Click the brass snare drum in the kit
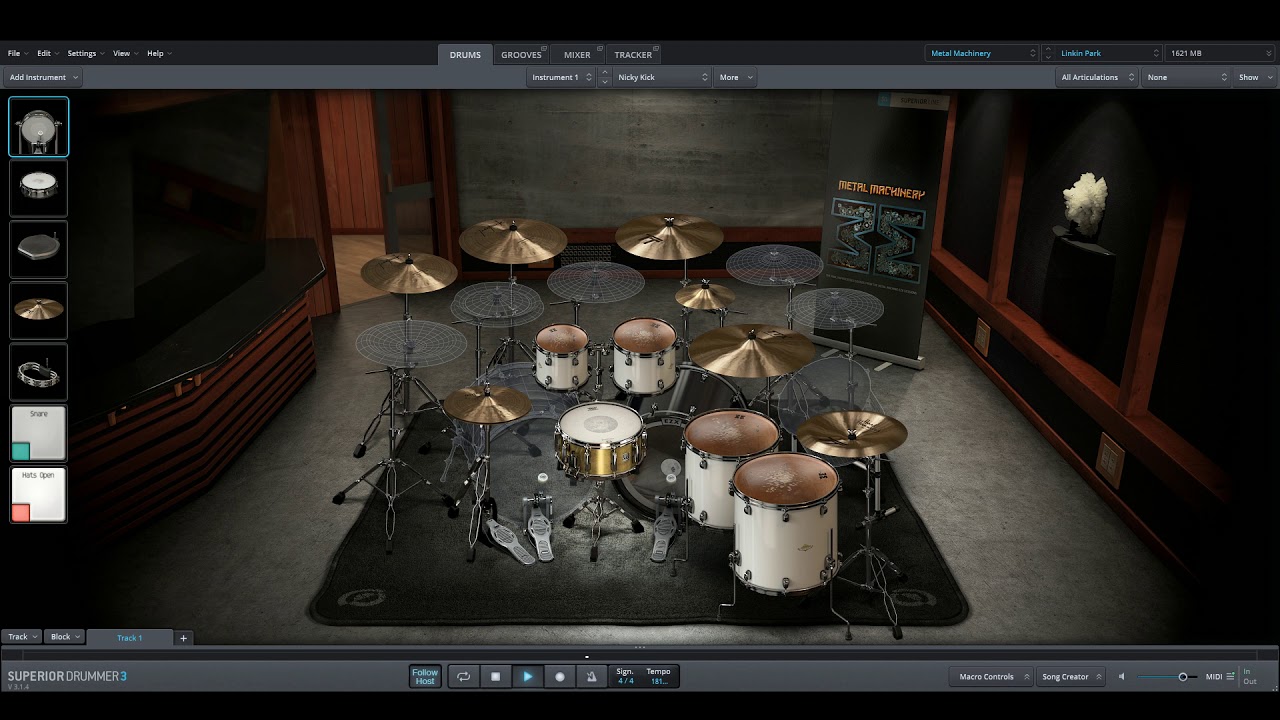The height and width of the screenshot is (720, 1280). click(600, 440)
